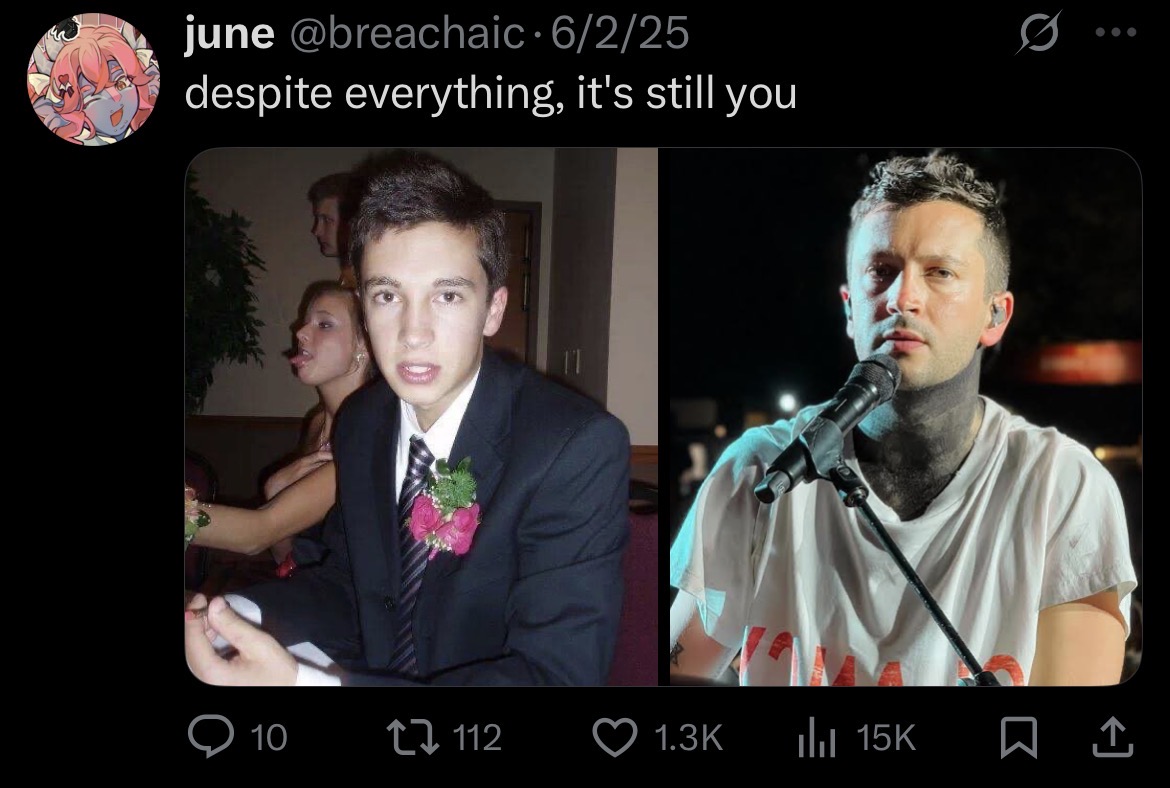Click the 6/2/25 post date
Screen dimensions: 1170x788
click(x=620, y=34)
